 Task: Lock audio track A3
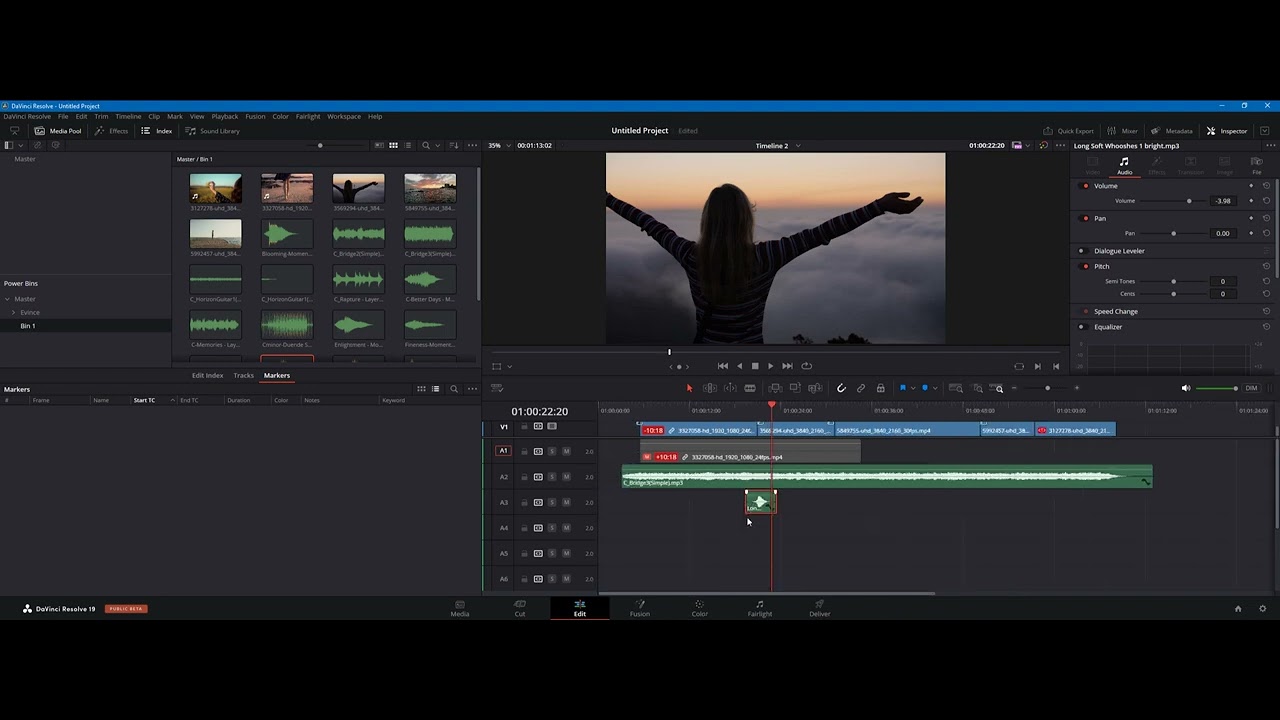pyautogui.click(x=524, y=503)
